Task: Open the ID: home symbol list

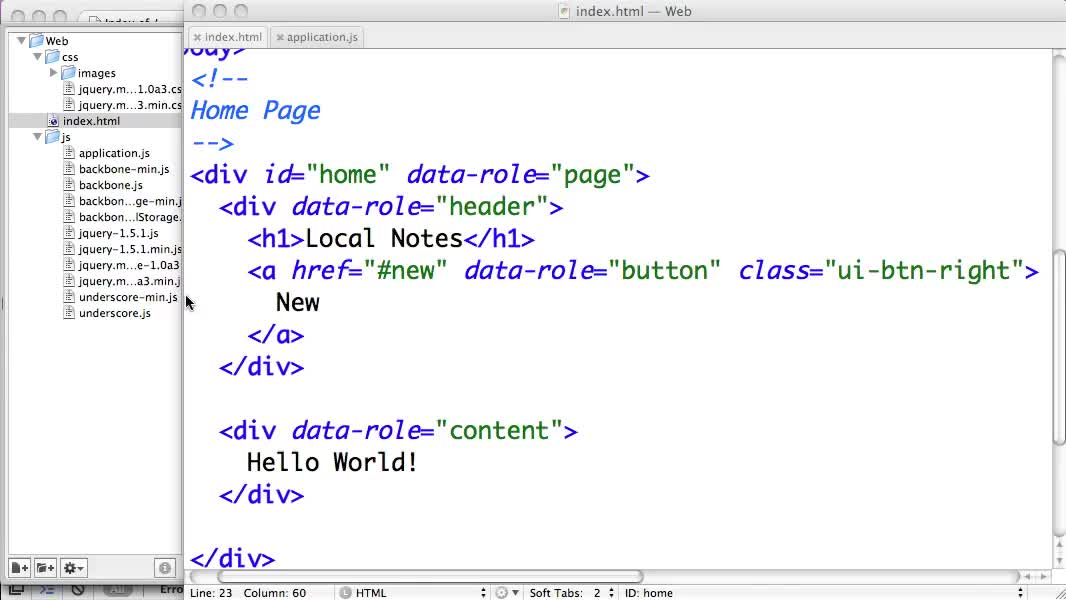Action: 650,591
